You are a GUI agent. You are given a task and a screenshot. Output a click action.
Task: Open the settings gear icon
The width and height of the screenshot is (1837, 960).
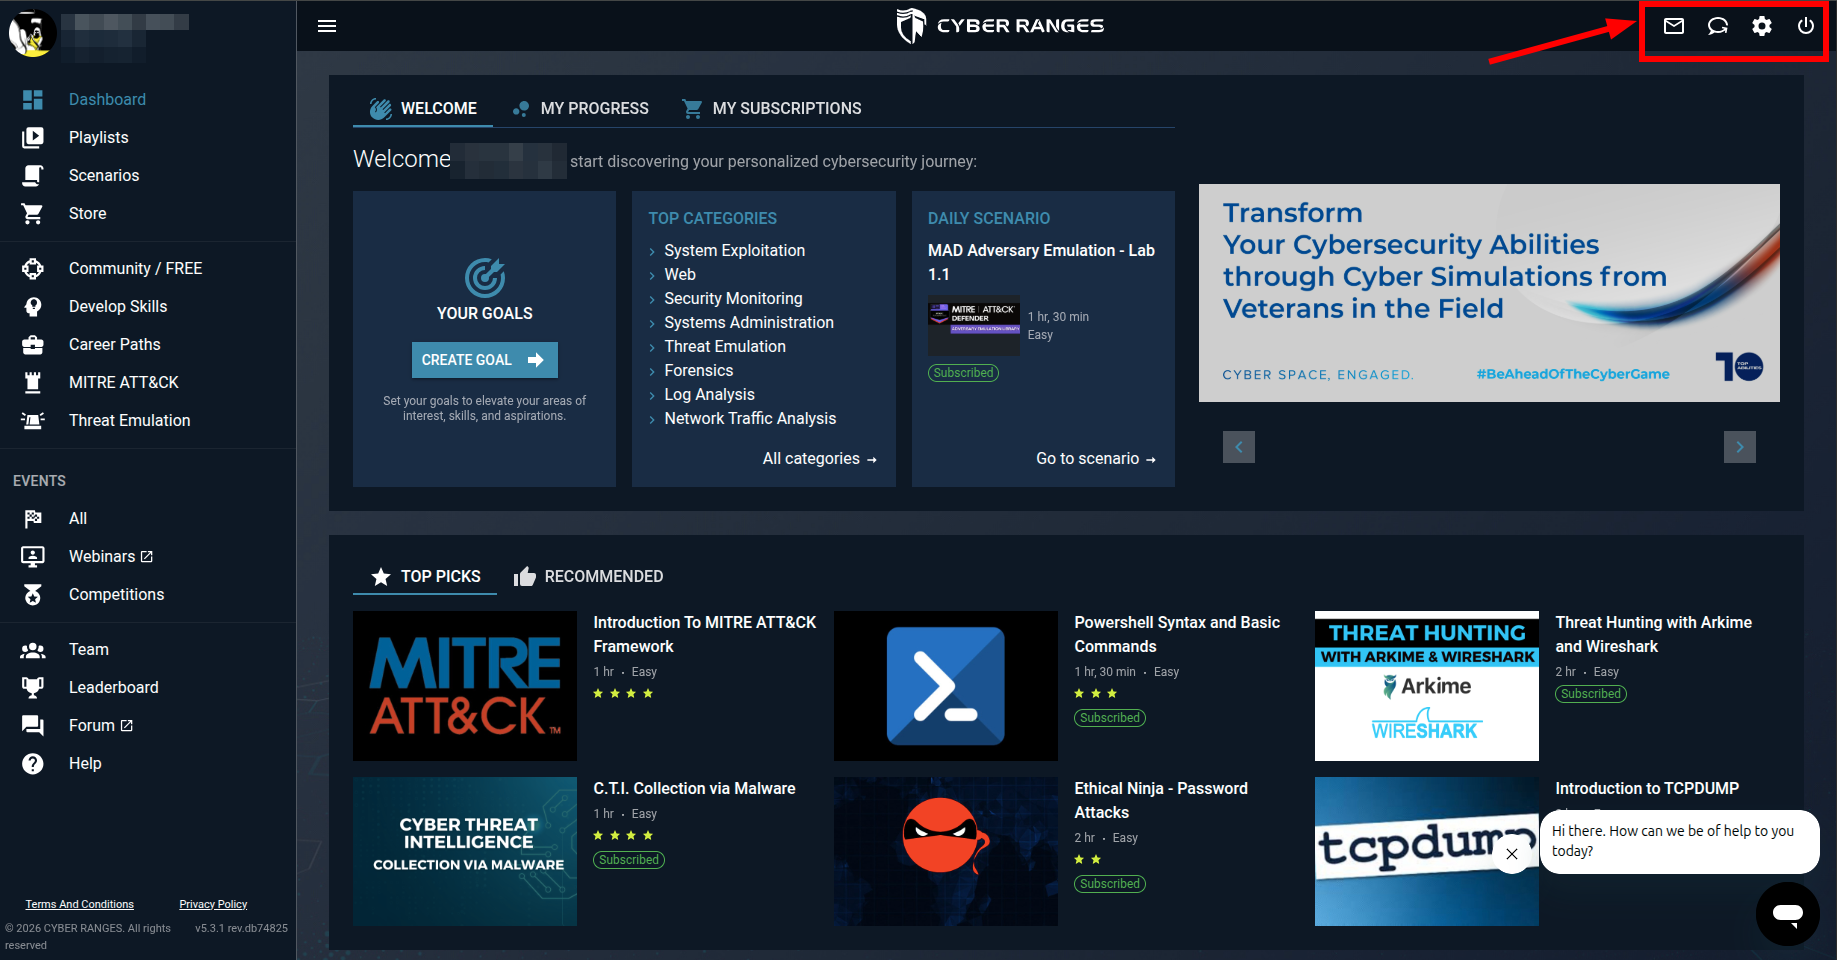[1762, 26]
